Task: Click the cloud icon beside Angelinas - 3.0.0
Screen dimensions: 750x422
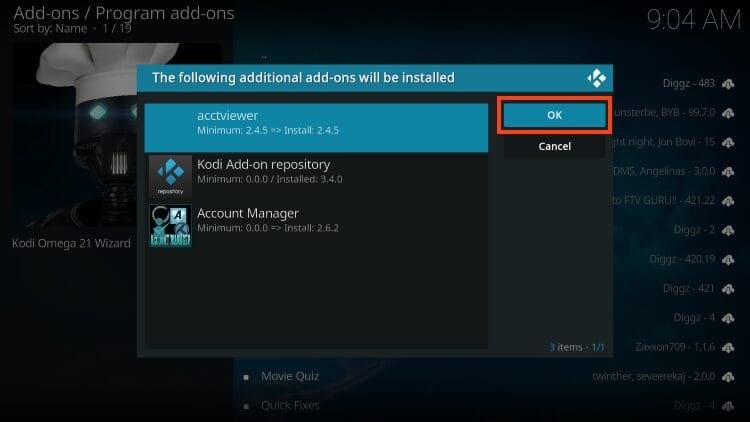Action: pos(728,172)
